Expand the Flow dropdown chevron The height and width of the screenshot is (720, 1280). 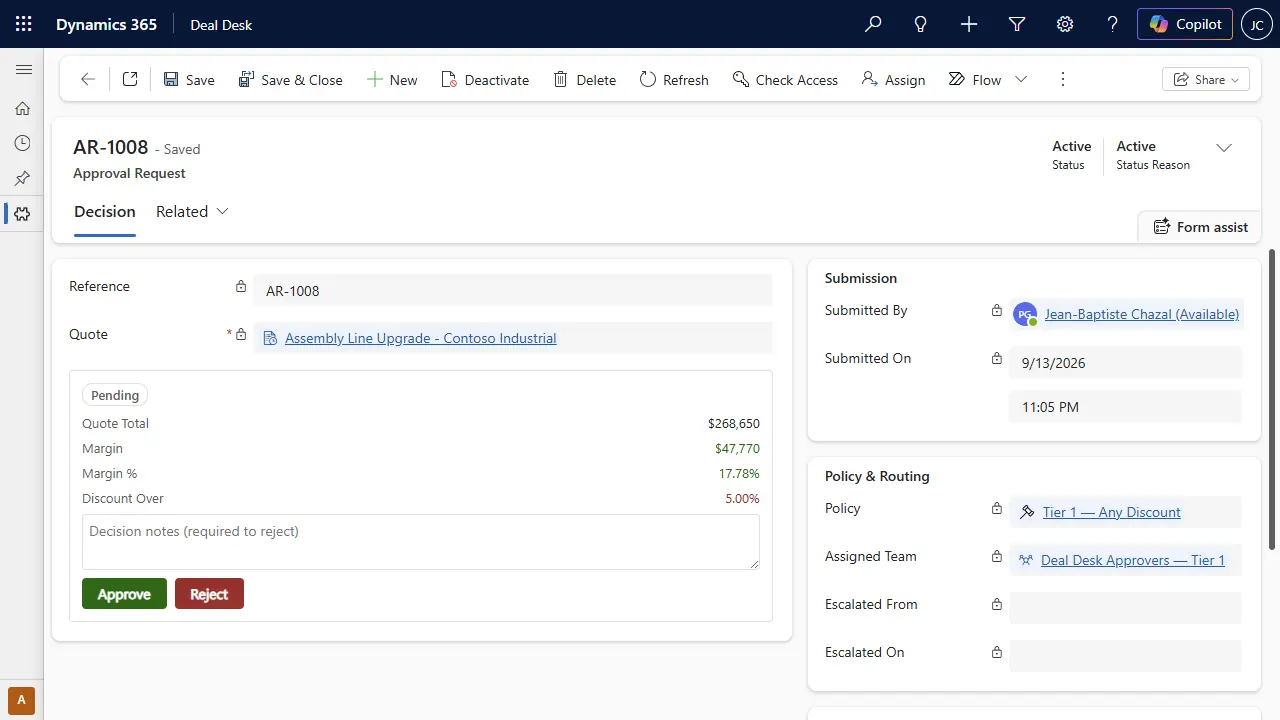[1021, 79]
